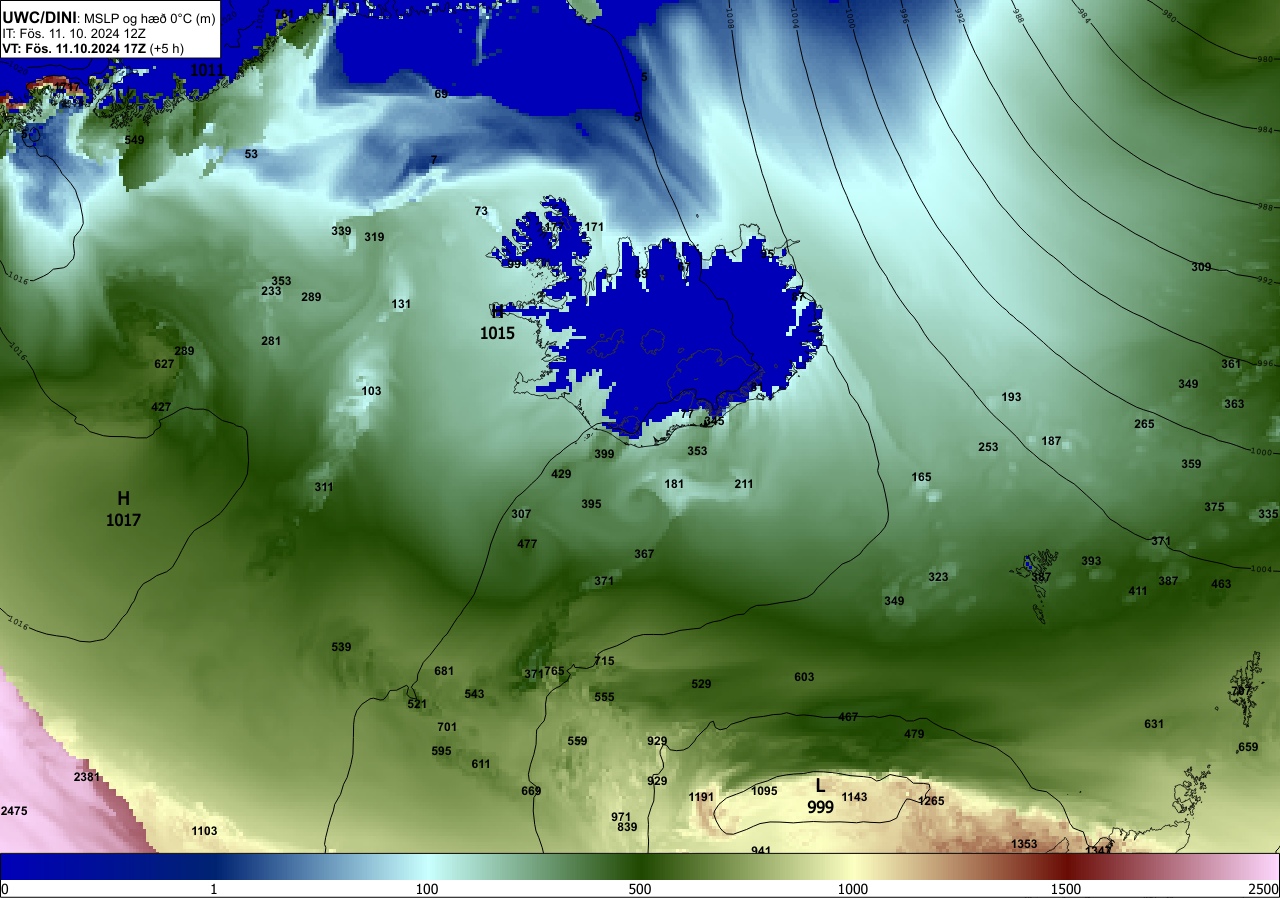The image size is (1280, 898).
Task: Pick the 309 value
Action: pos(1201,267)
